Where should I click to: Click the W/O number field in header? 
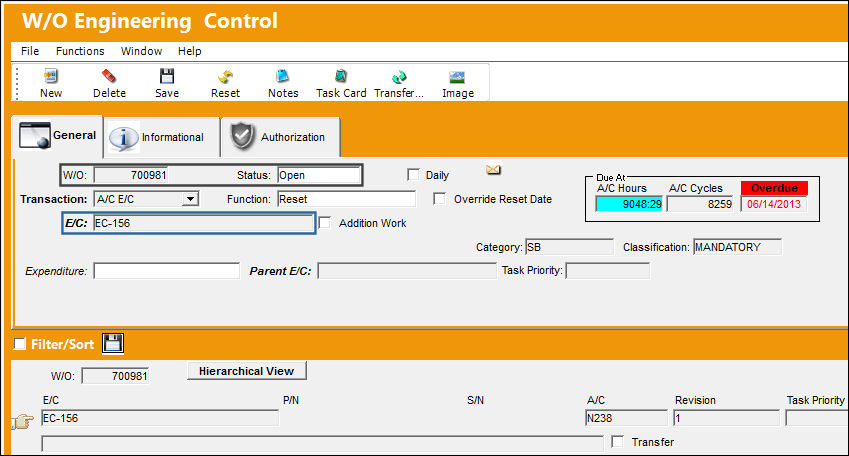(x=130, y=175)
